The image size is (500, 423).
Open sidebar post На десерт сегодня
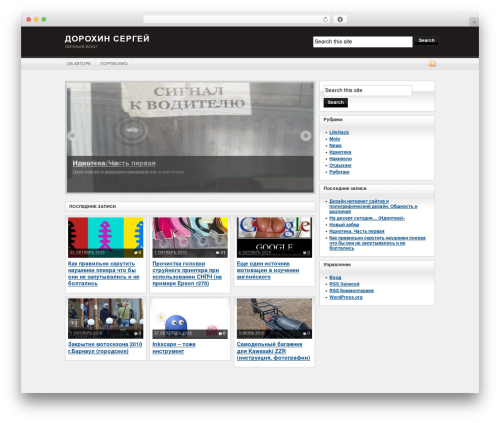[367, 218]
